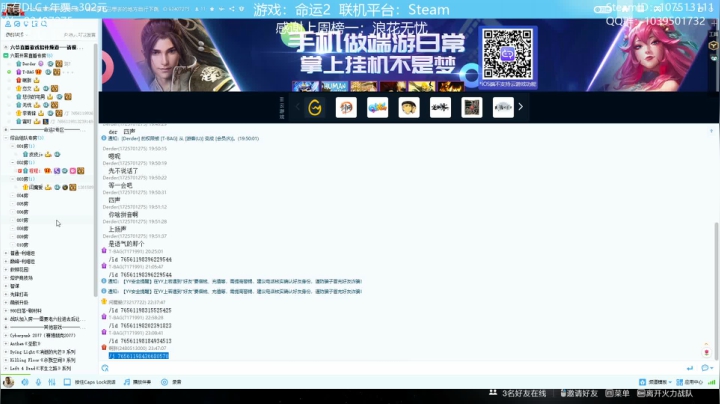
Task: Open the 桌面模板 dropdown
Action: click(x=655, y=382)
